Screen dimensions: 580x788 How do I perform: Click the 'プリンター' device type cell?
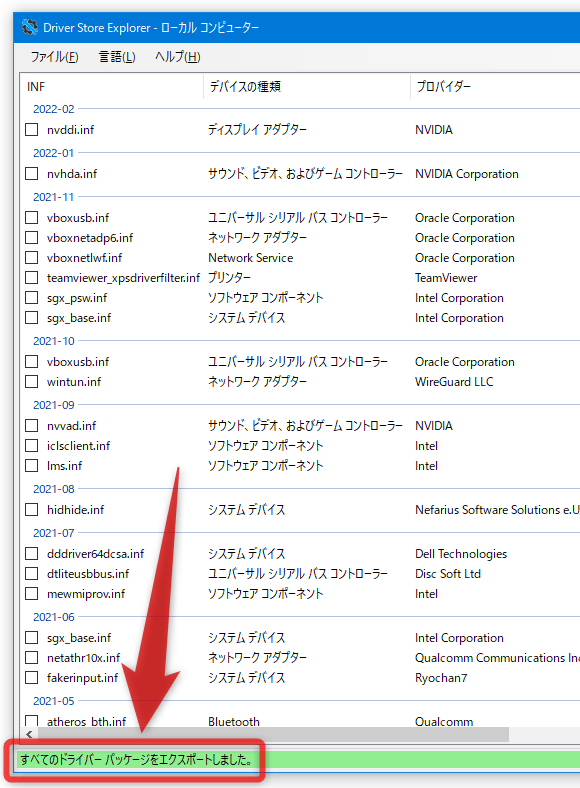pos(229,278)
